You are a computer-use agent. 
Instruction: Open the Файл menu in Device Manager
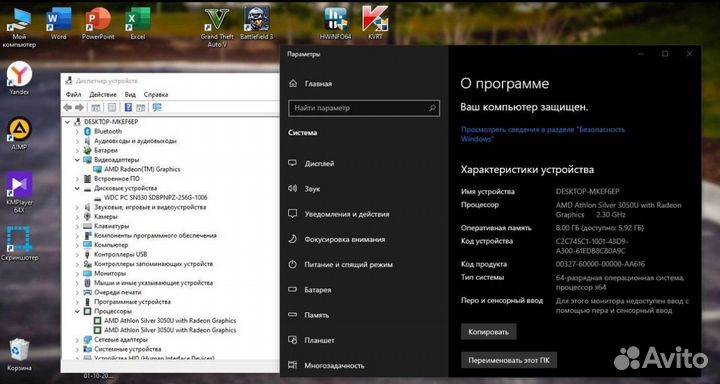pyautogui.click(x=73, y=94)
